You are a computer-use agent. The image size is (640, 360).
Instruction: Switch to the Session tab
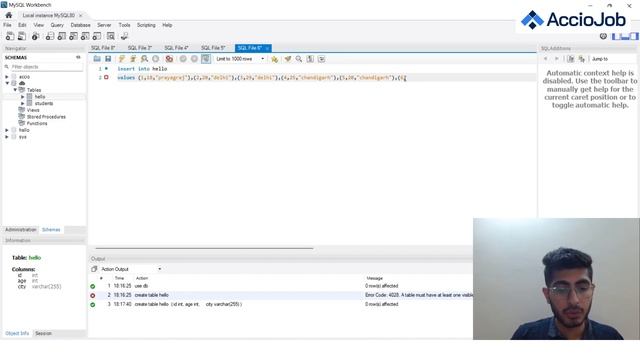pyautogui.click(x=43, y=333)
